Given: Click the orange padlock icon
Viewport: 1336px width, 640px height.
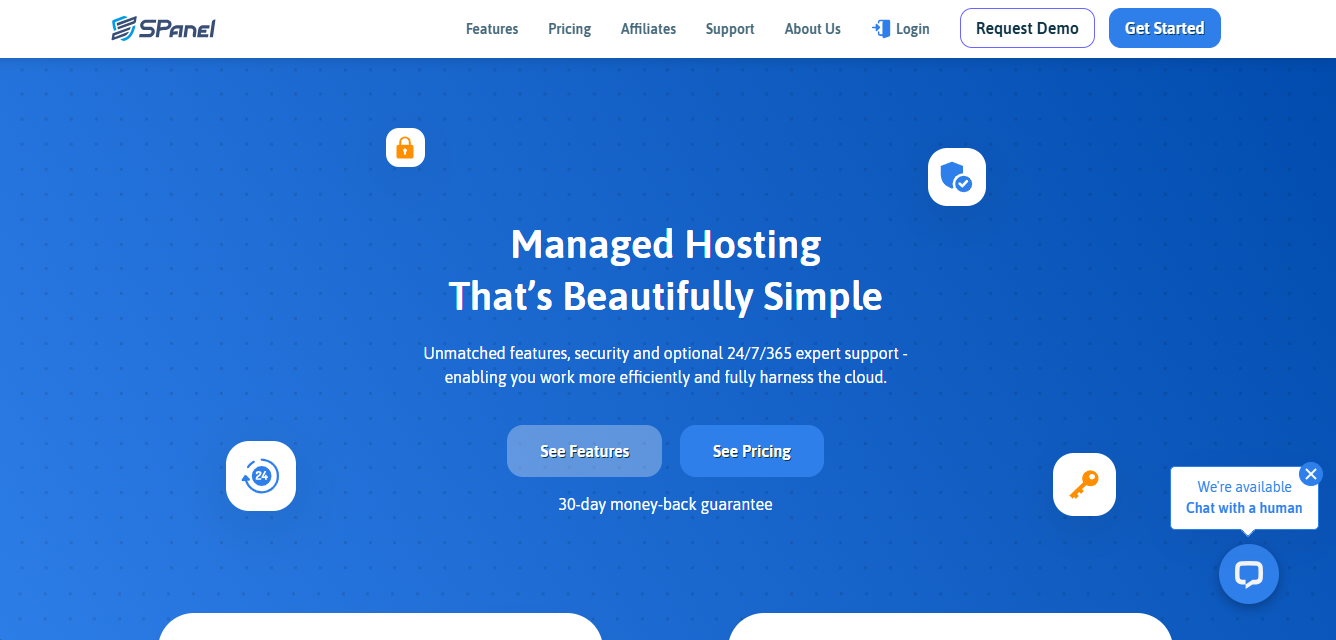Looking at the screenshot, I should coord(405,148).
